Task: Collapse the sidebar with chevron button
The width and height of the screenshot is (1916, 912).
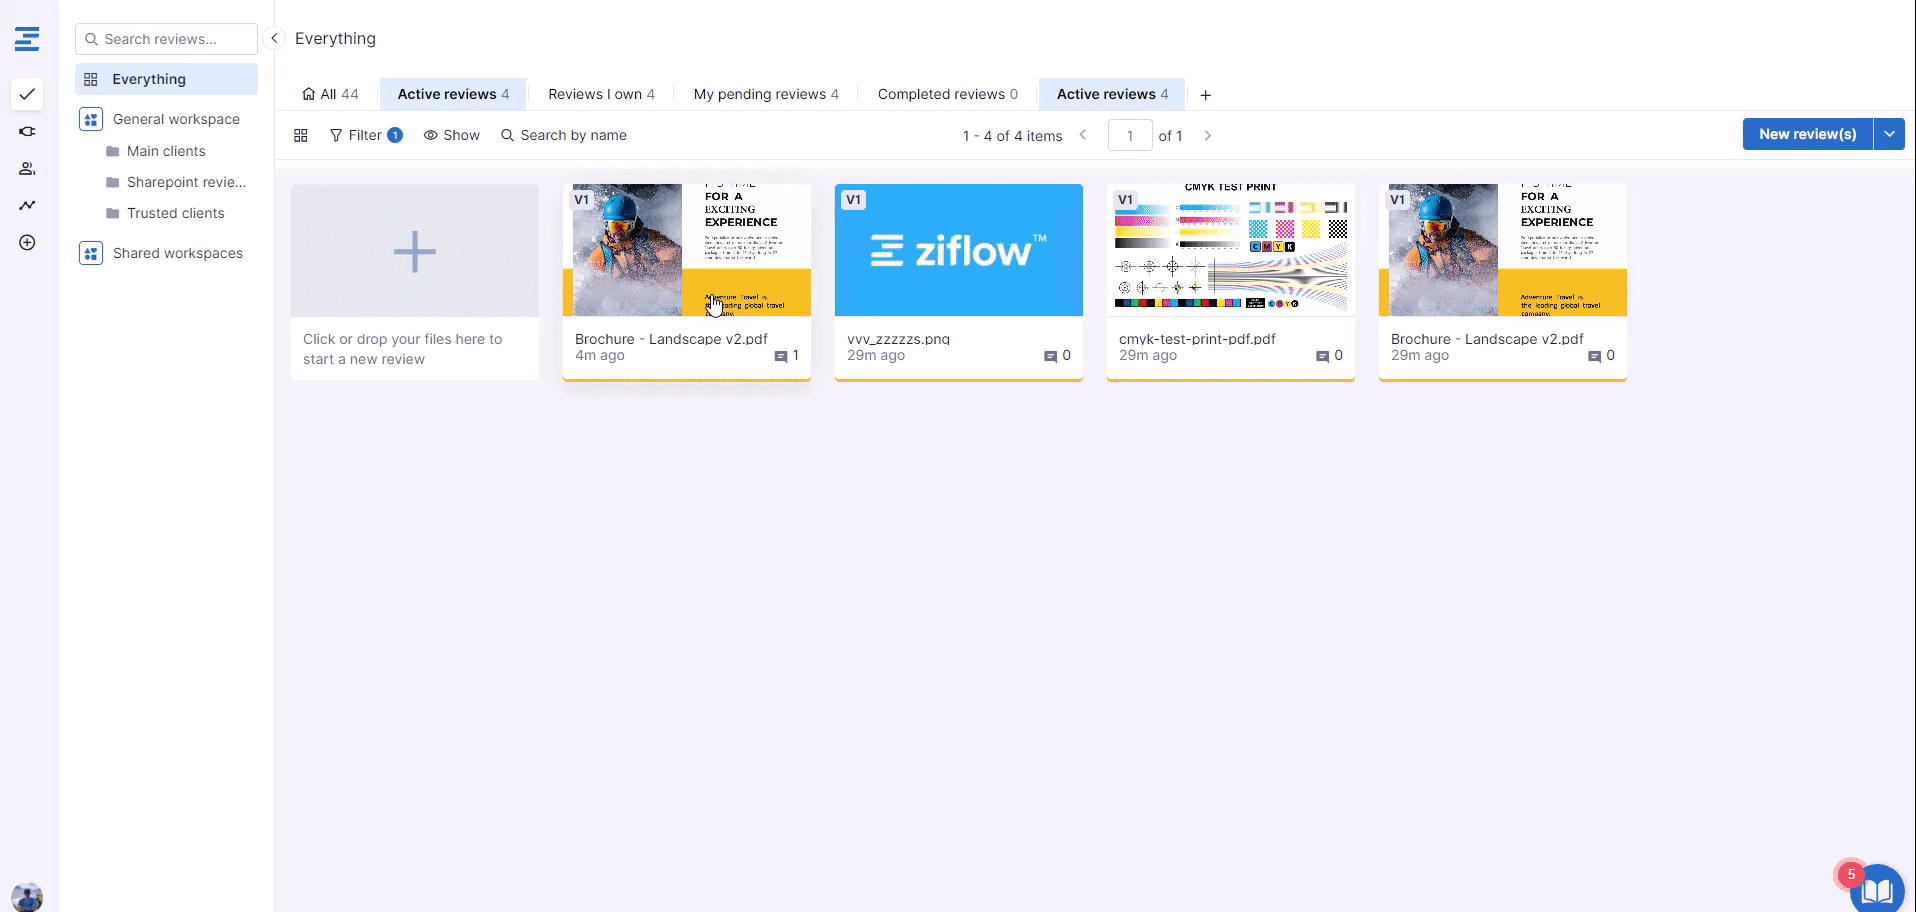Action: (x=274, y=38)
